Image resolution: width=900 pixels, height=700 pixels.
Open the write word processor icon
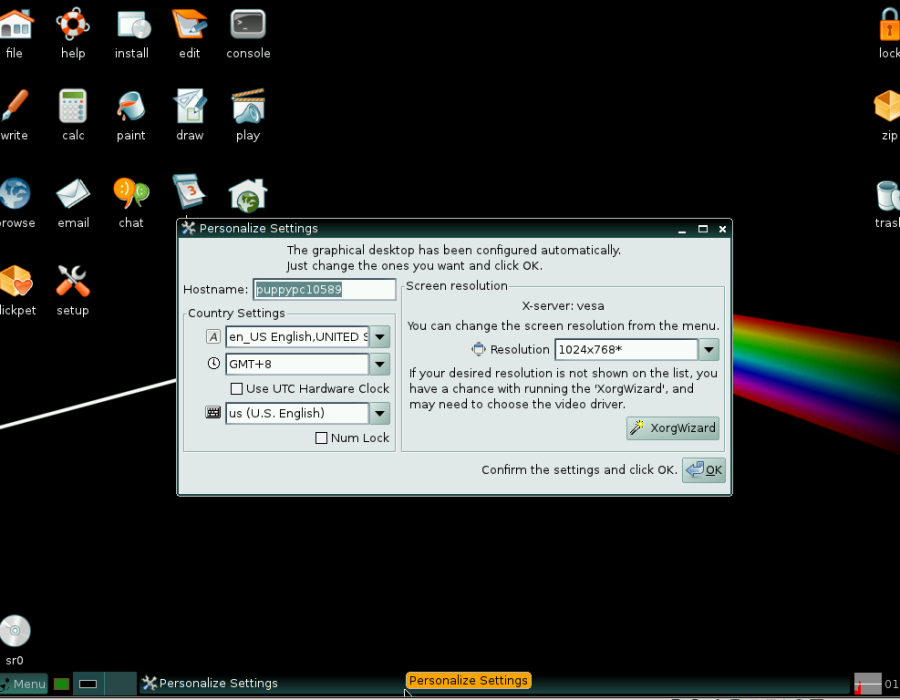click(x=14, y=106)
